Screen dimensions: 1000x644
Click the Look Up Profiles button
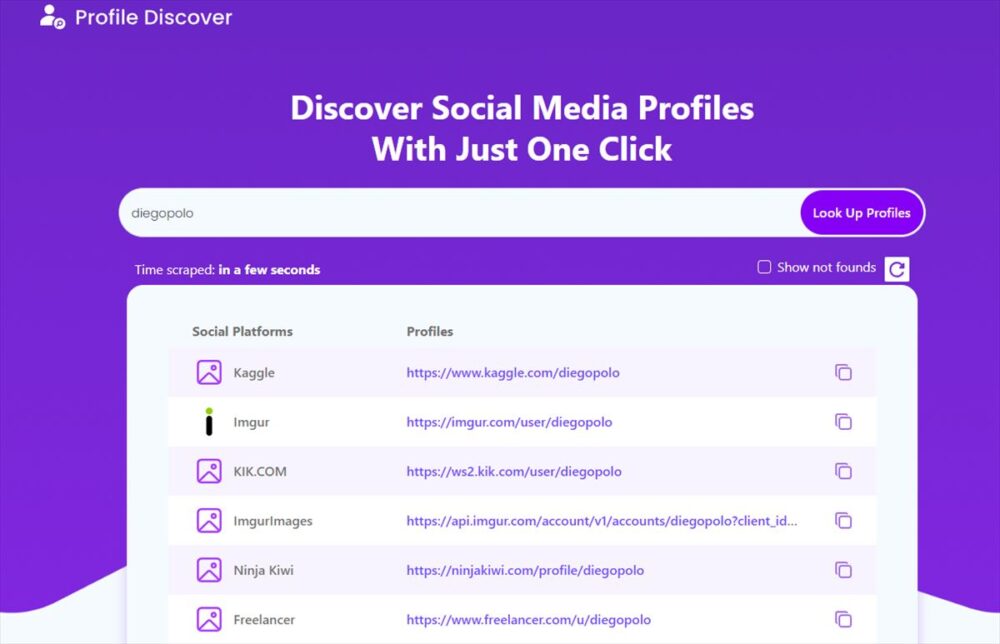pos(861,213)
